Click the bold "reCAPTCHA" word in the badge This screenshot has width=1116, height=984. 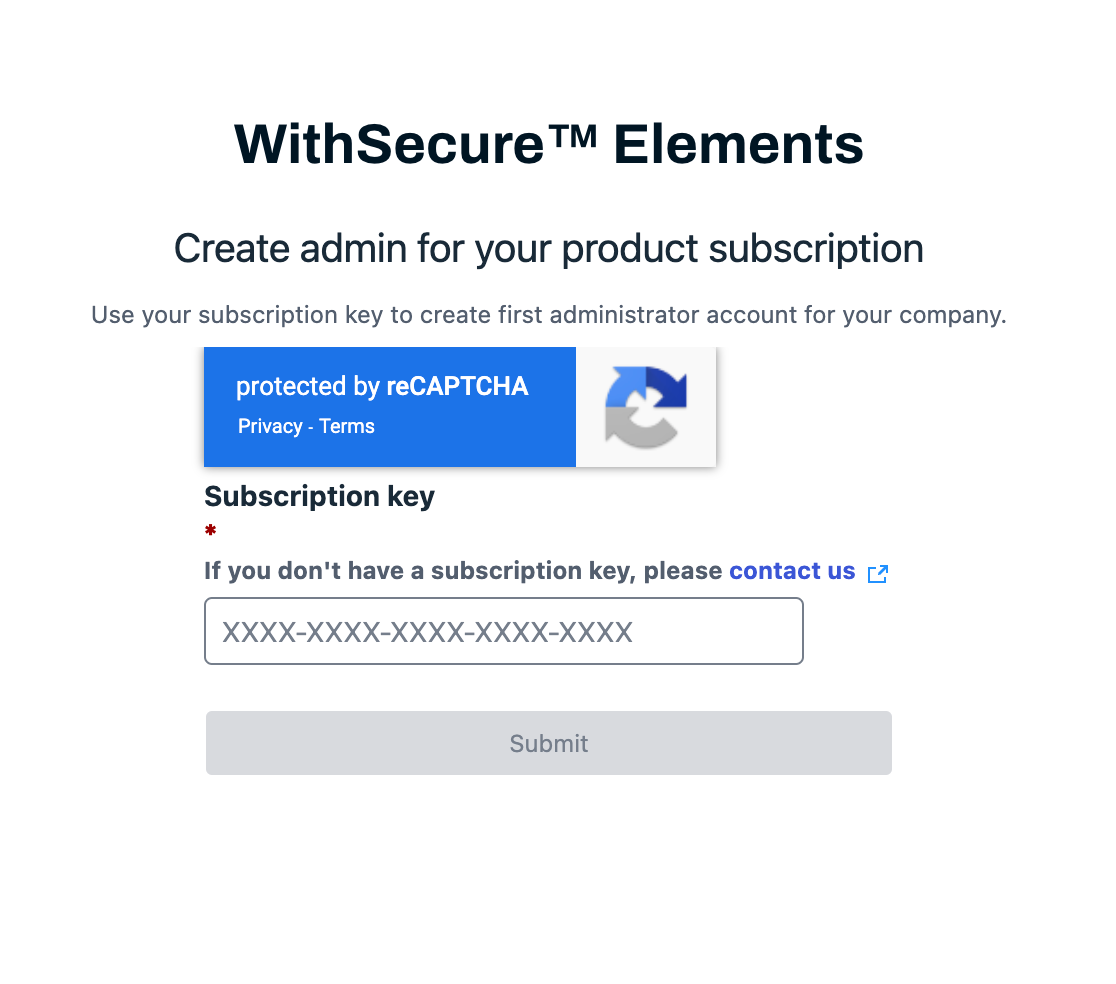point(457,387)
